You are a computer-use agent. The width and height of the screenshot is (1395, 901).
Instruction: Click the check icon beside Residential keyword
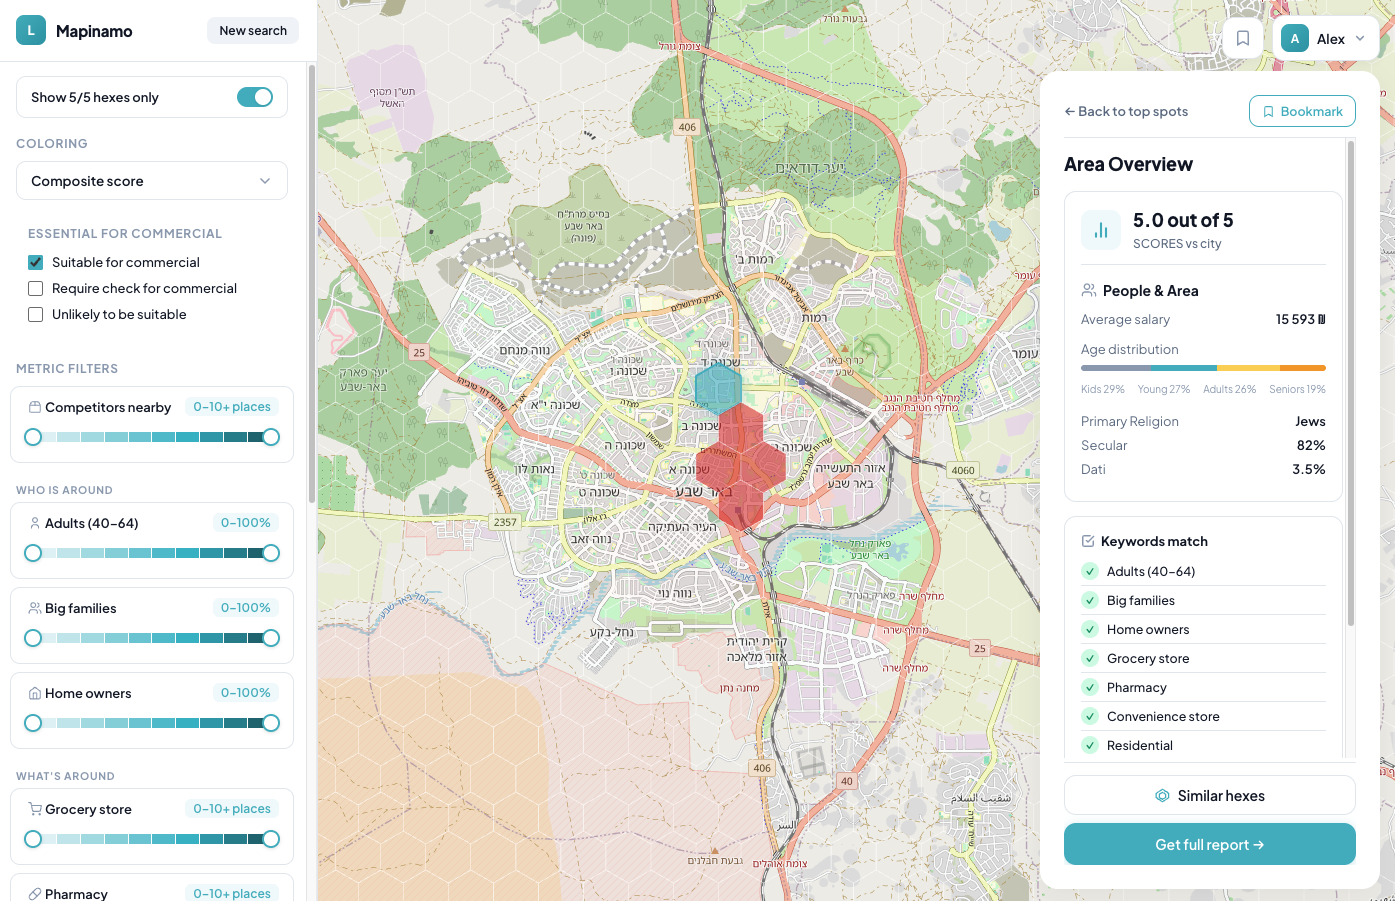(1090, 745)
